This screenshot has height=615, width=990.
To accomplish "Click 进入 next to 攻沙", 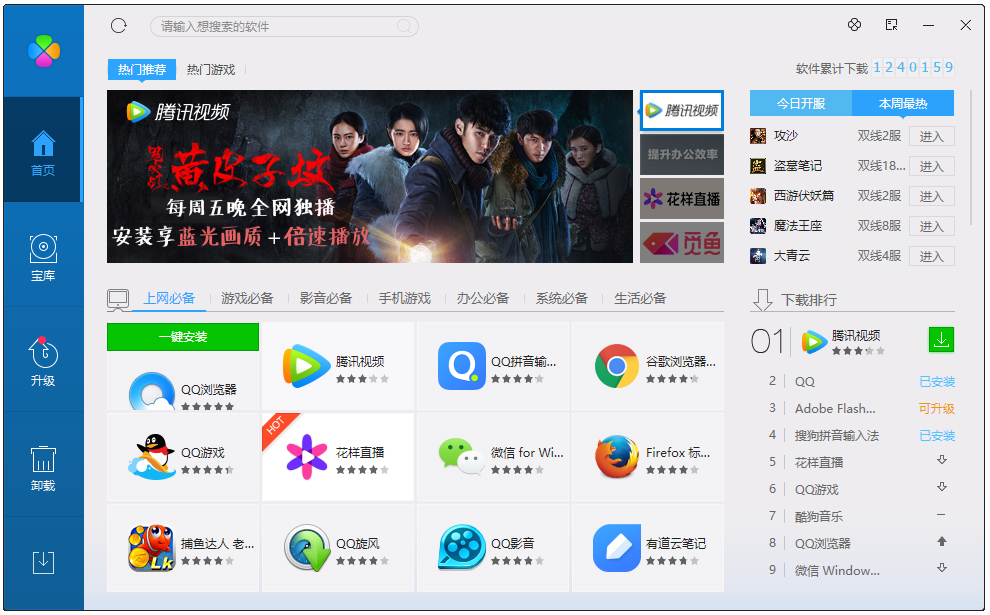I will coord(931,136).
